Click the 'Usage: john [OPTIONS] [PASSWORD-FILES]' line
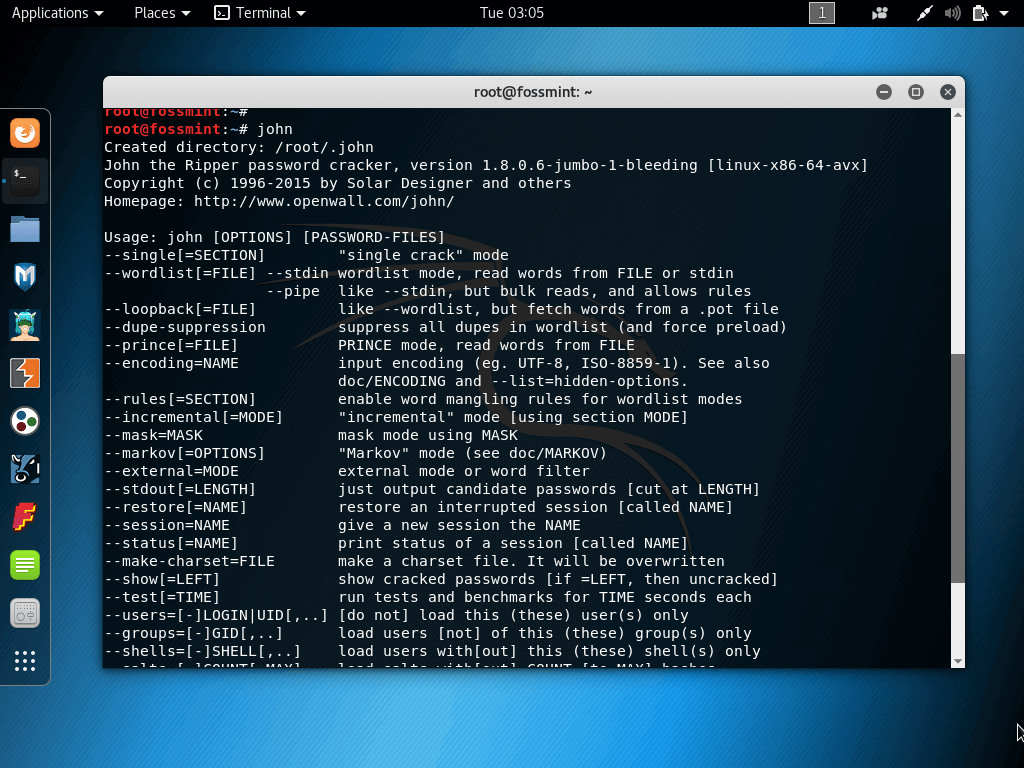The width and height of the screenshot is (1024, 768). coord(274,237)
